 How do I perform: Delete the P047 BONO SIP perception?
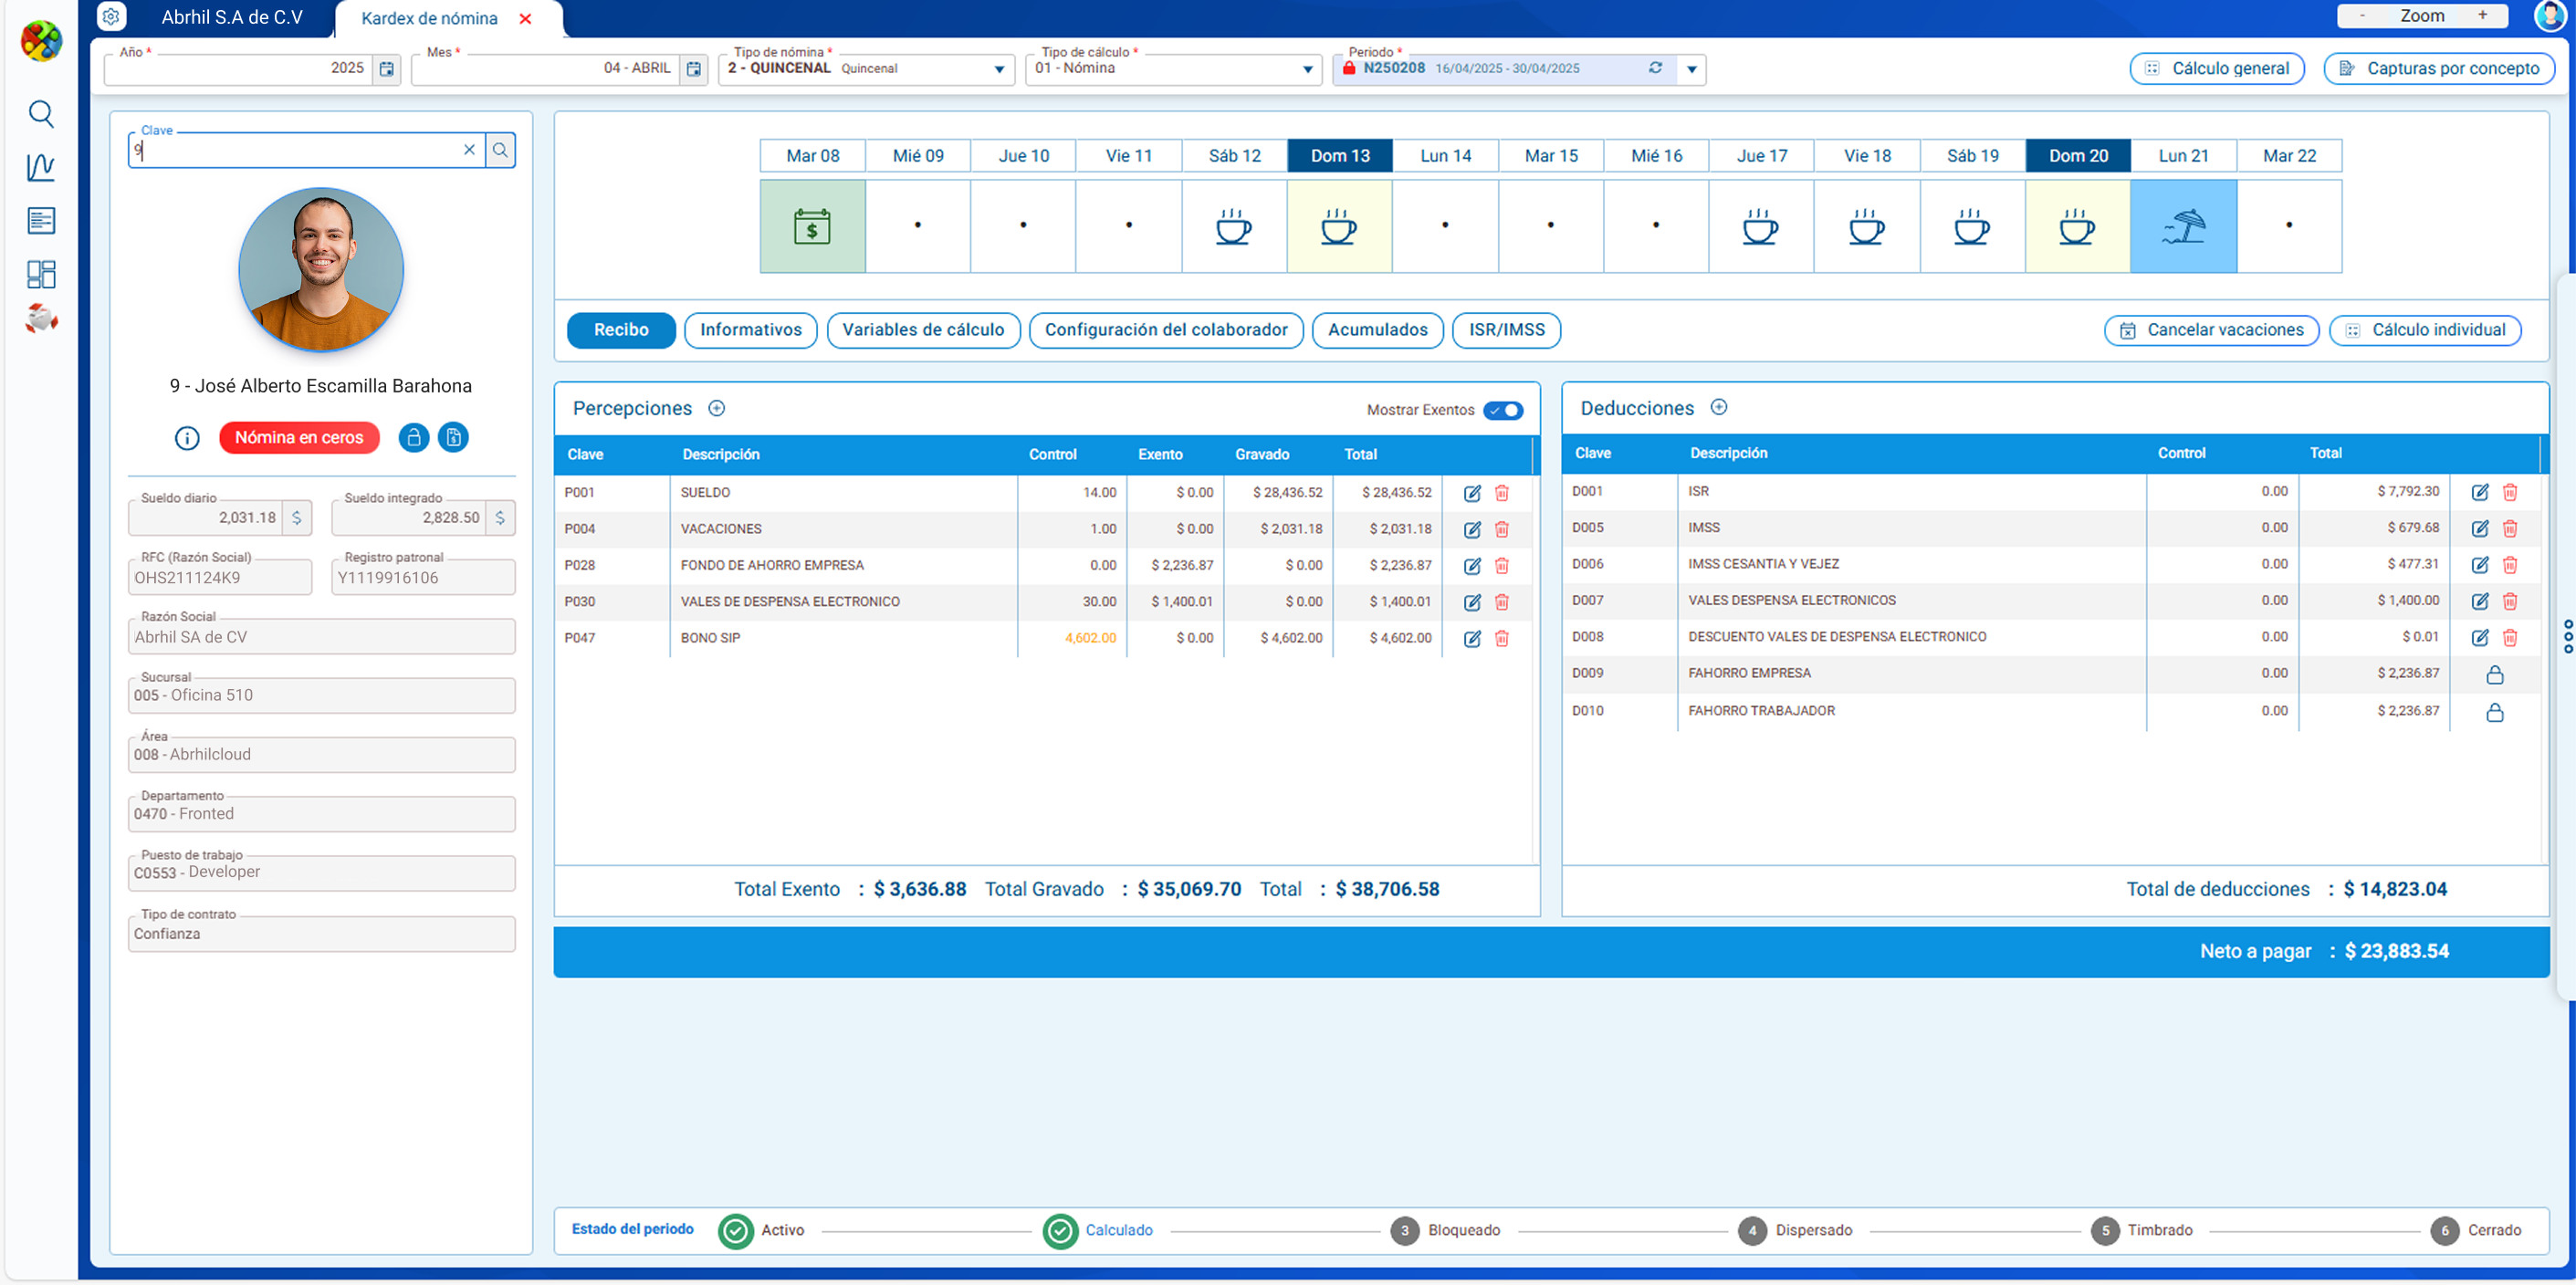click(x=1501, y=638)
